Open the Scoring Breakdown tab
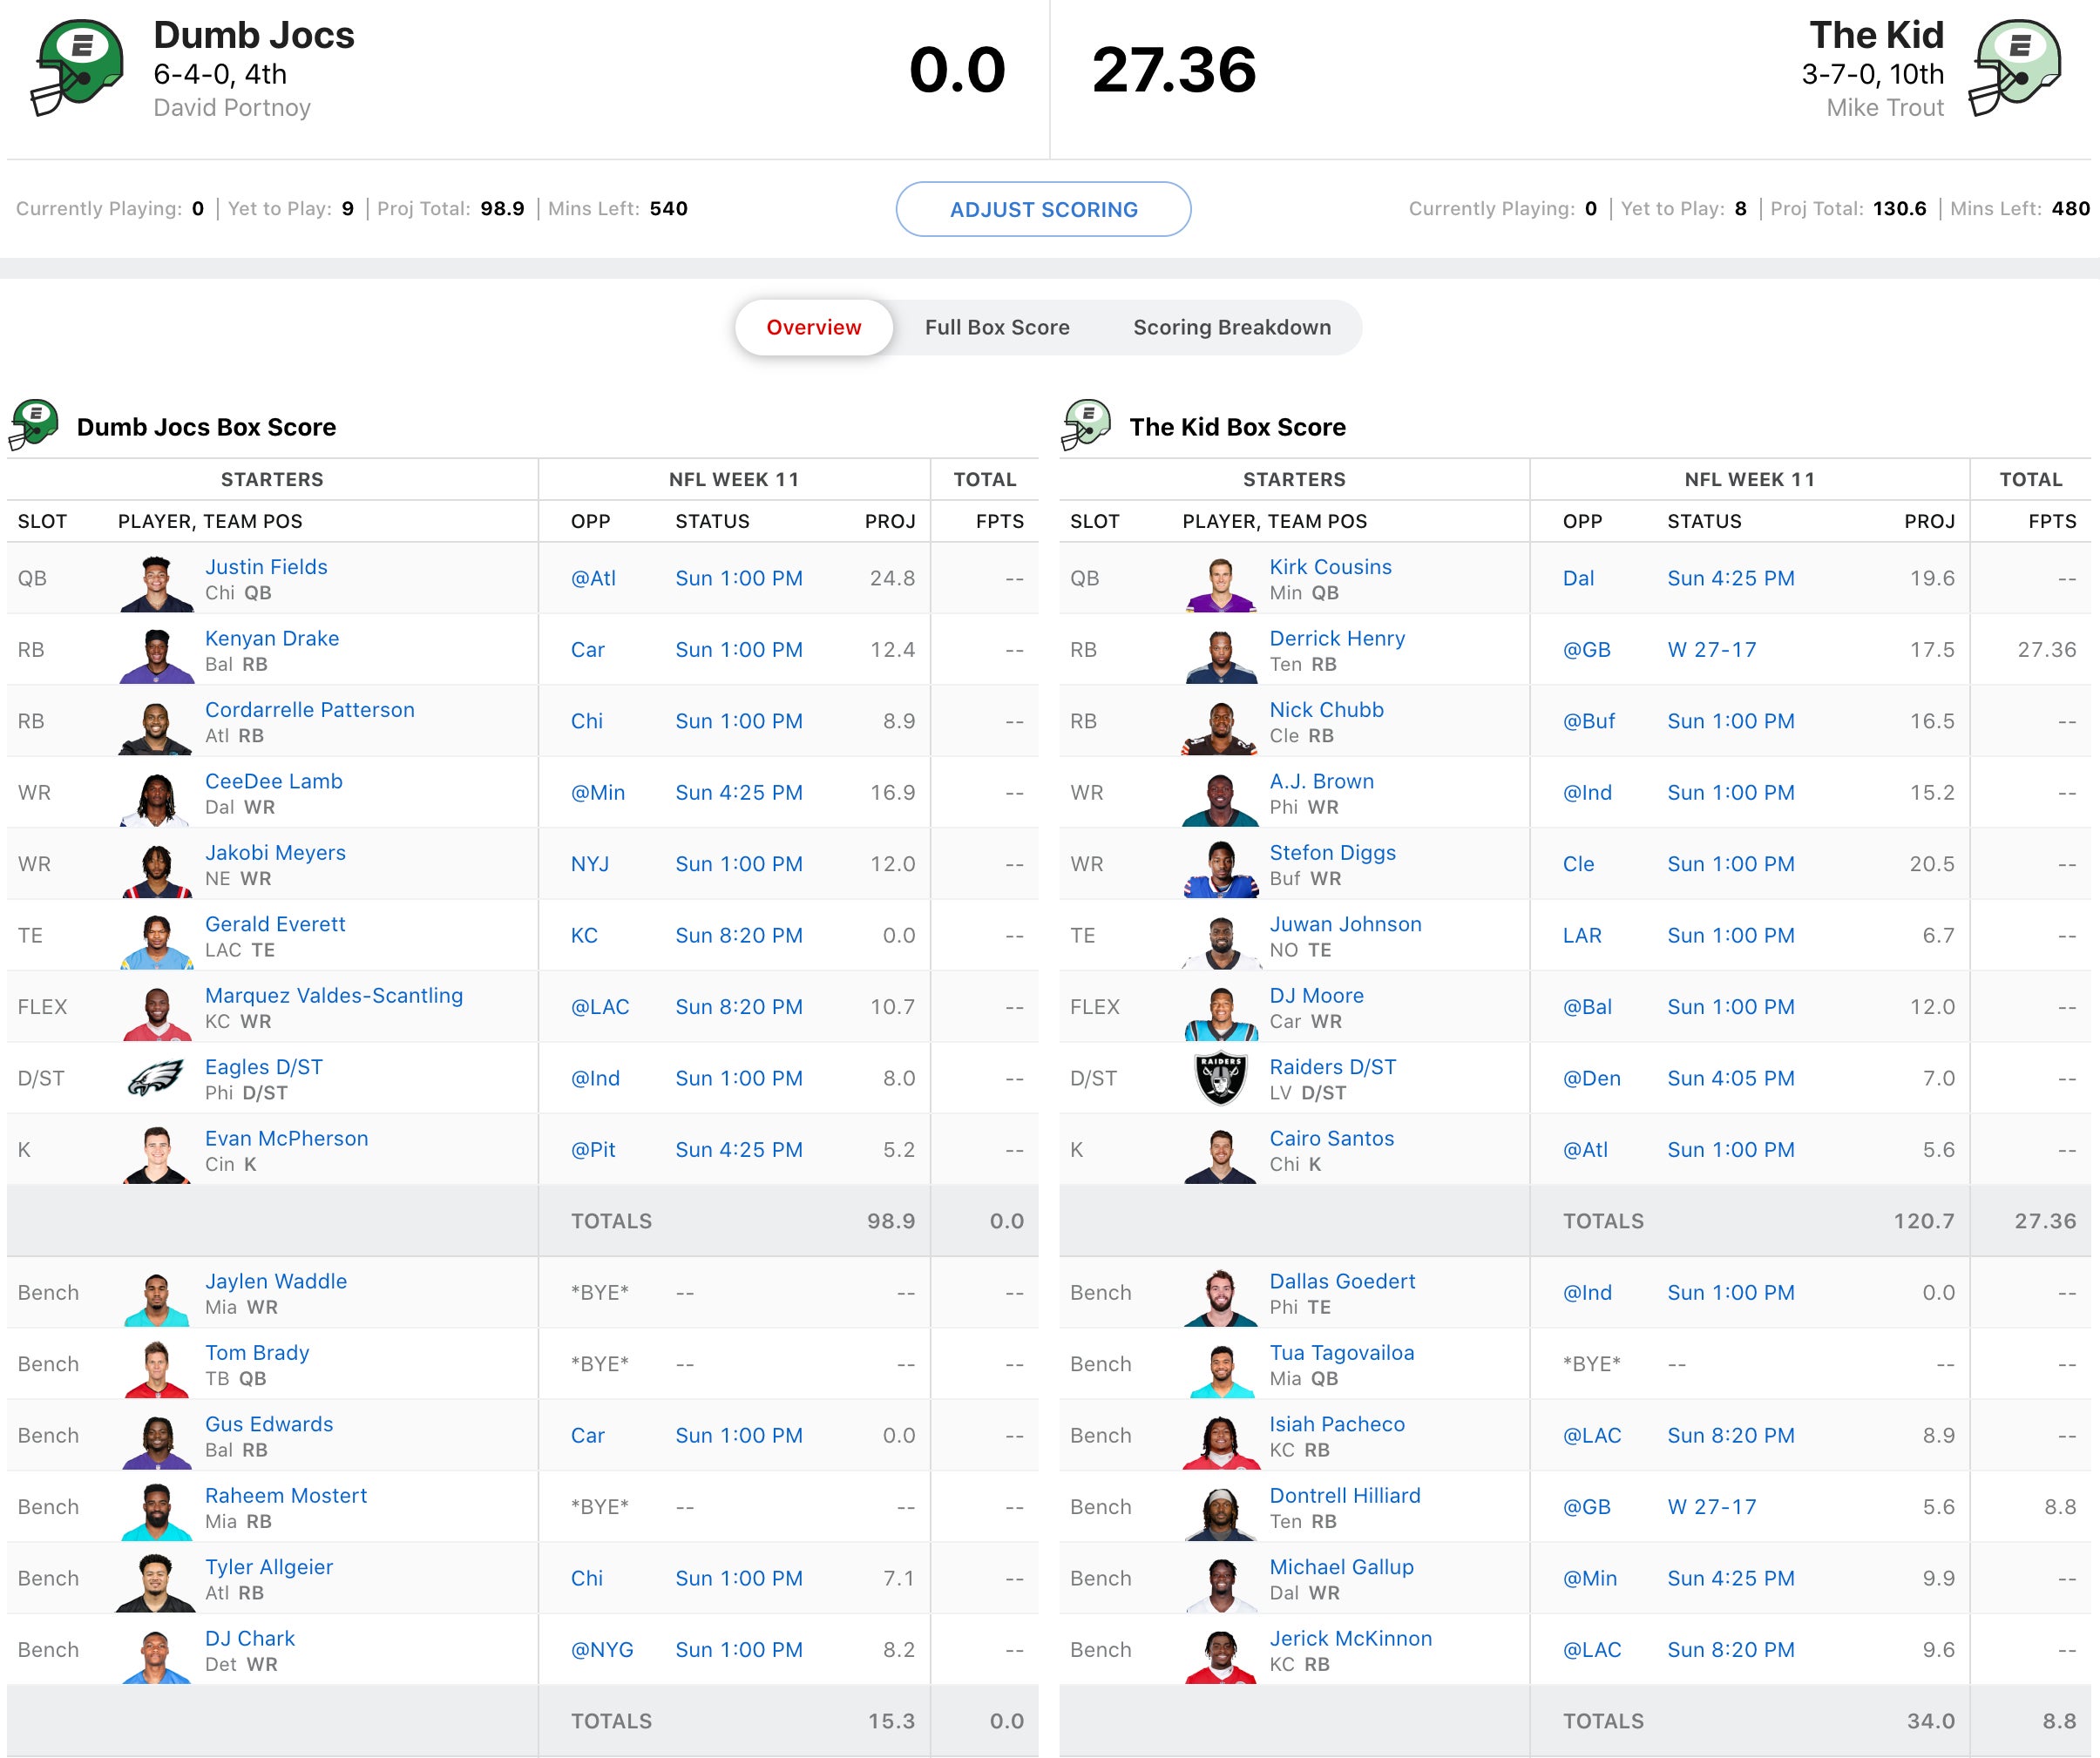 tap(1231, 327)
